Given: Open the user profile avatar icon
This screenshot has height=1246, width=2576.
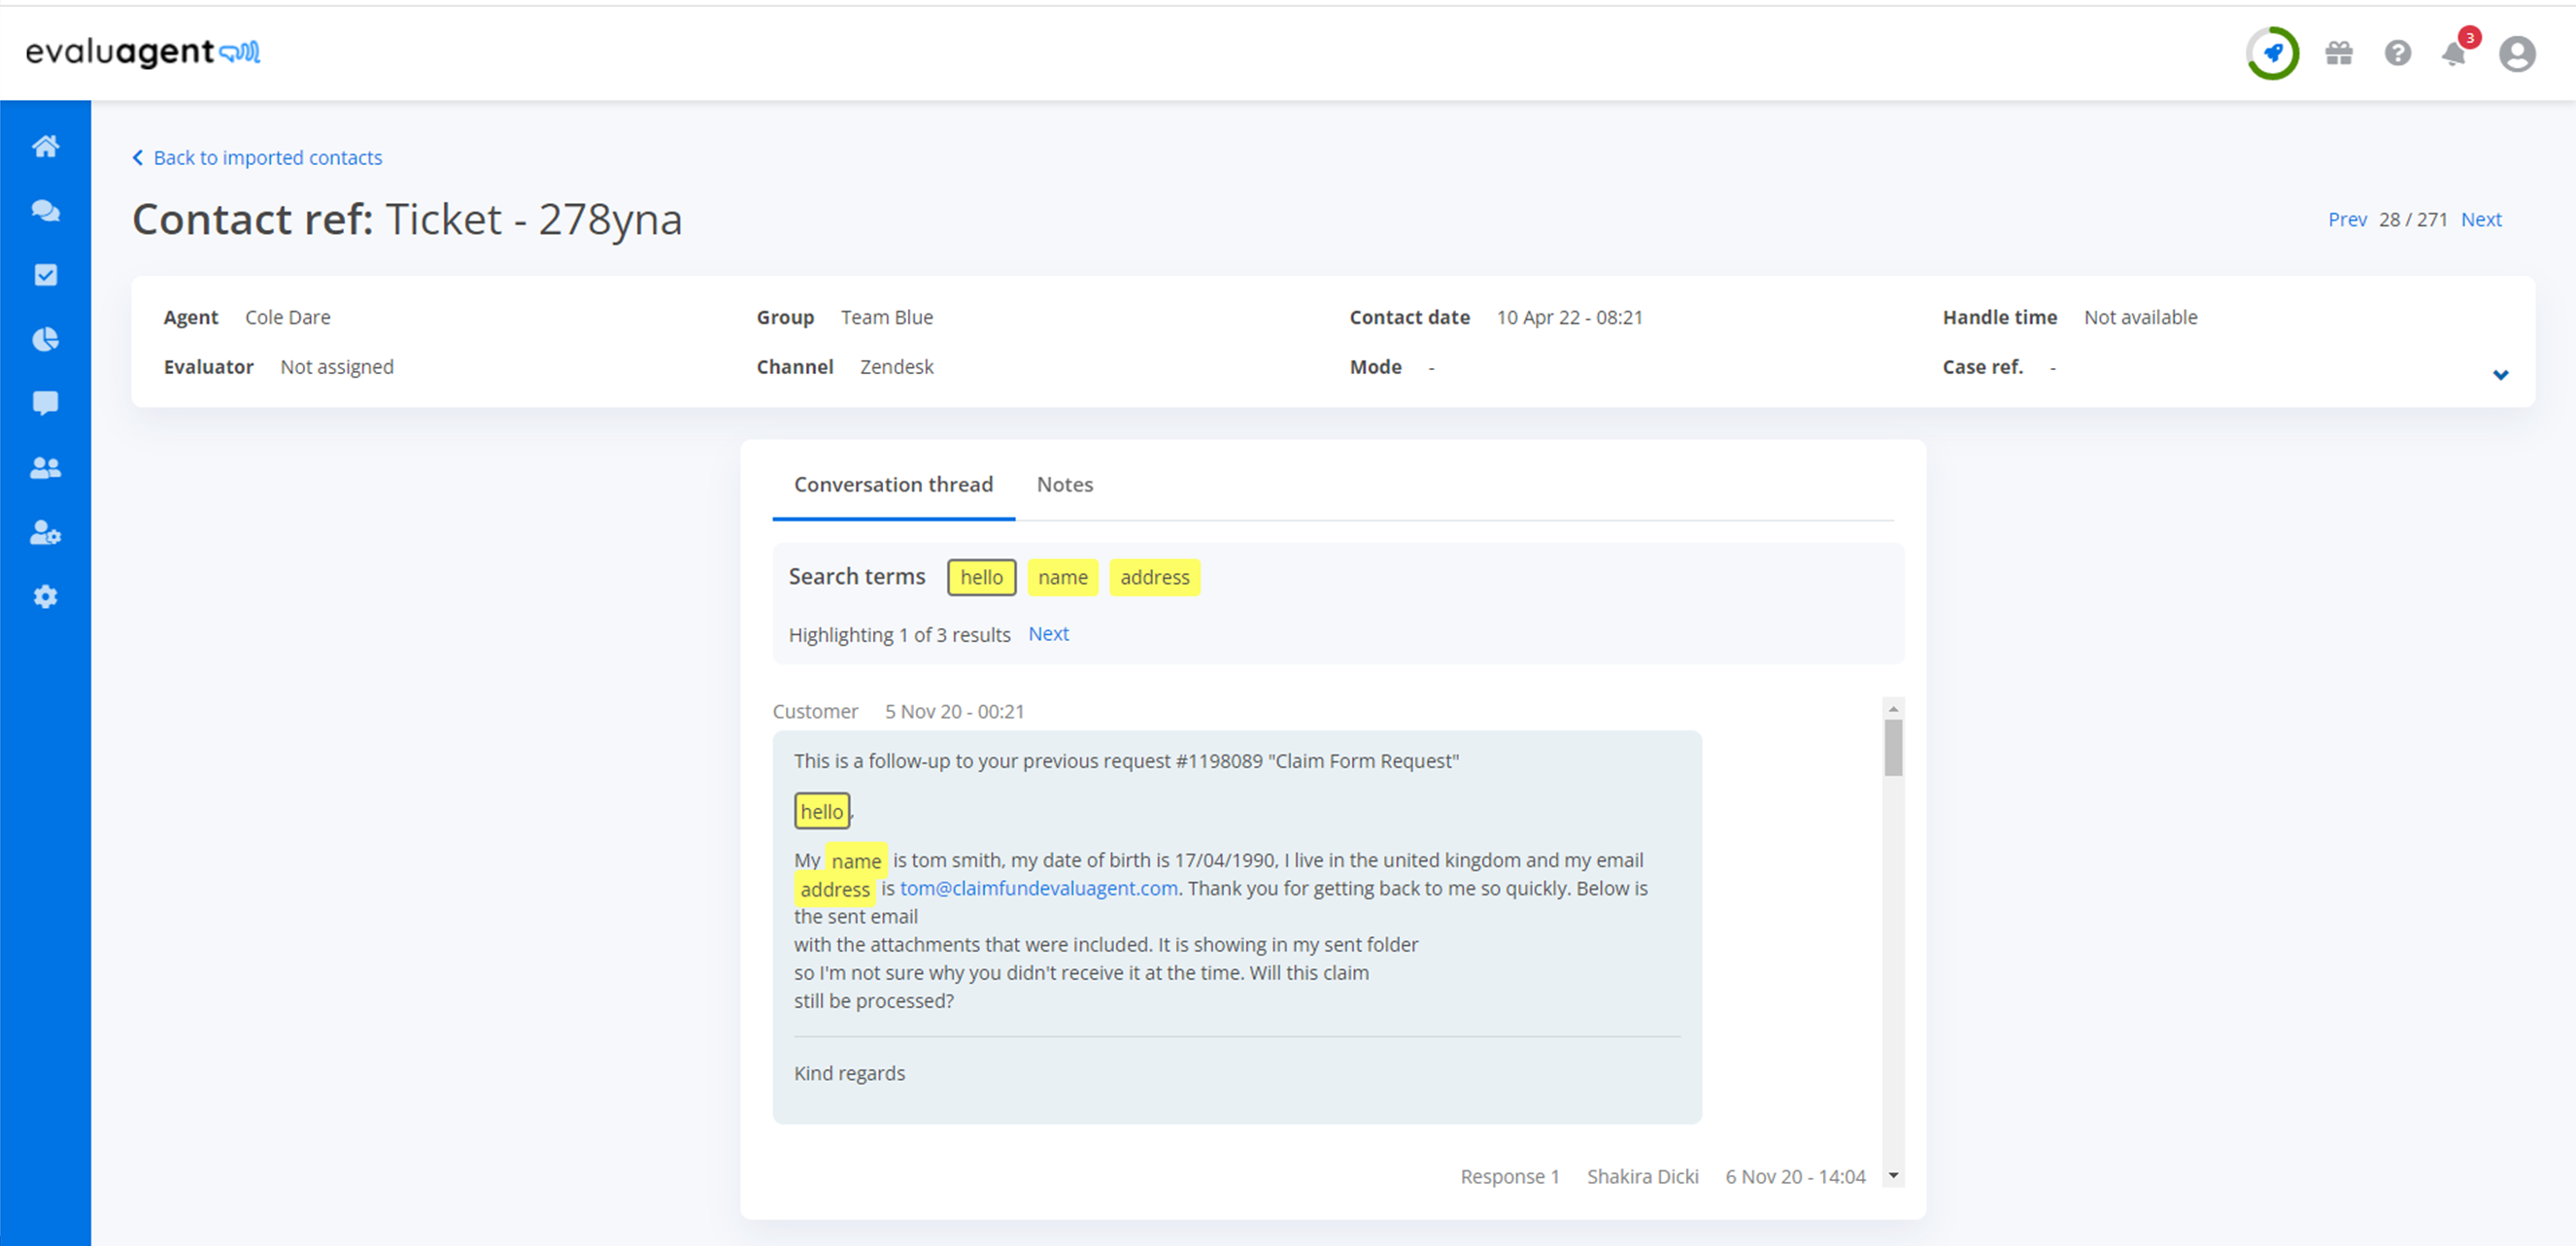Looking at the screenshot, I should pos(2517,53).
